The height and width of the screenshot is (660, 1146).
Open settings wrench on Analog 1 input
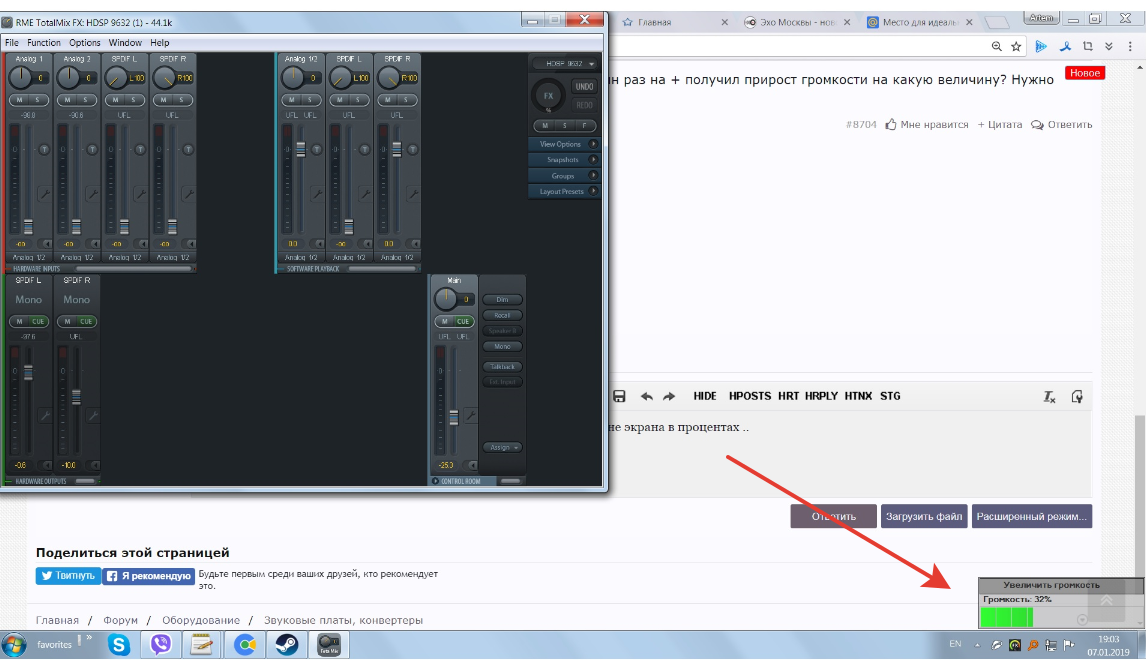45,194
